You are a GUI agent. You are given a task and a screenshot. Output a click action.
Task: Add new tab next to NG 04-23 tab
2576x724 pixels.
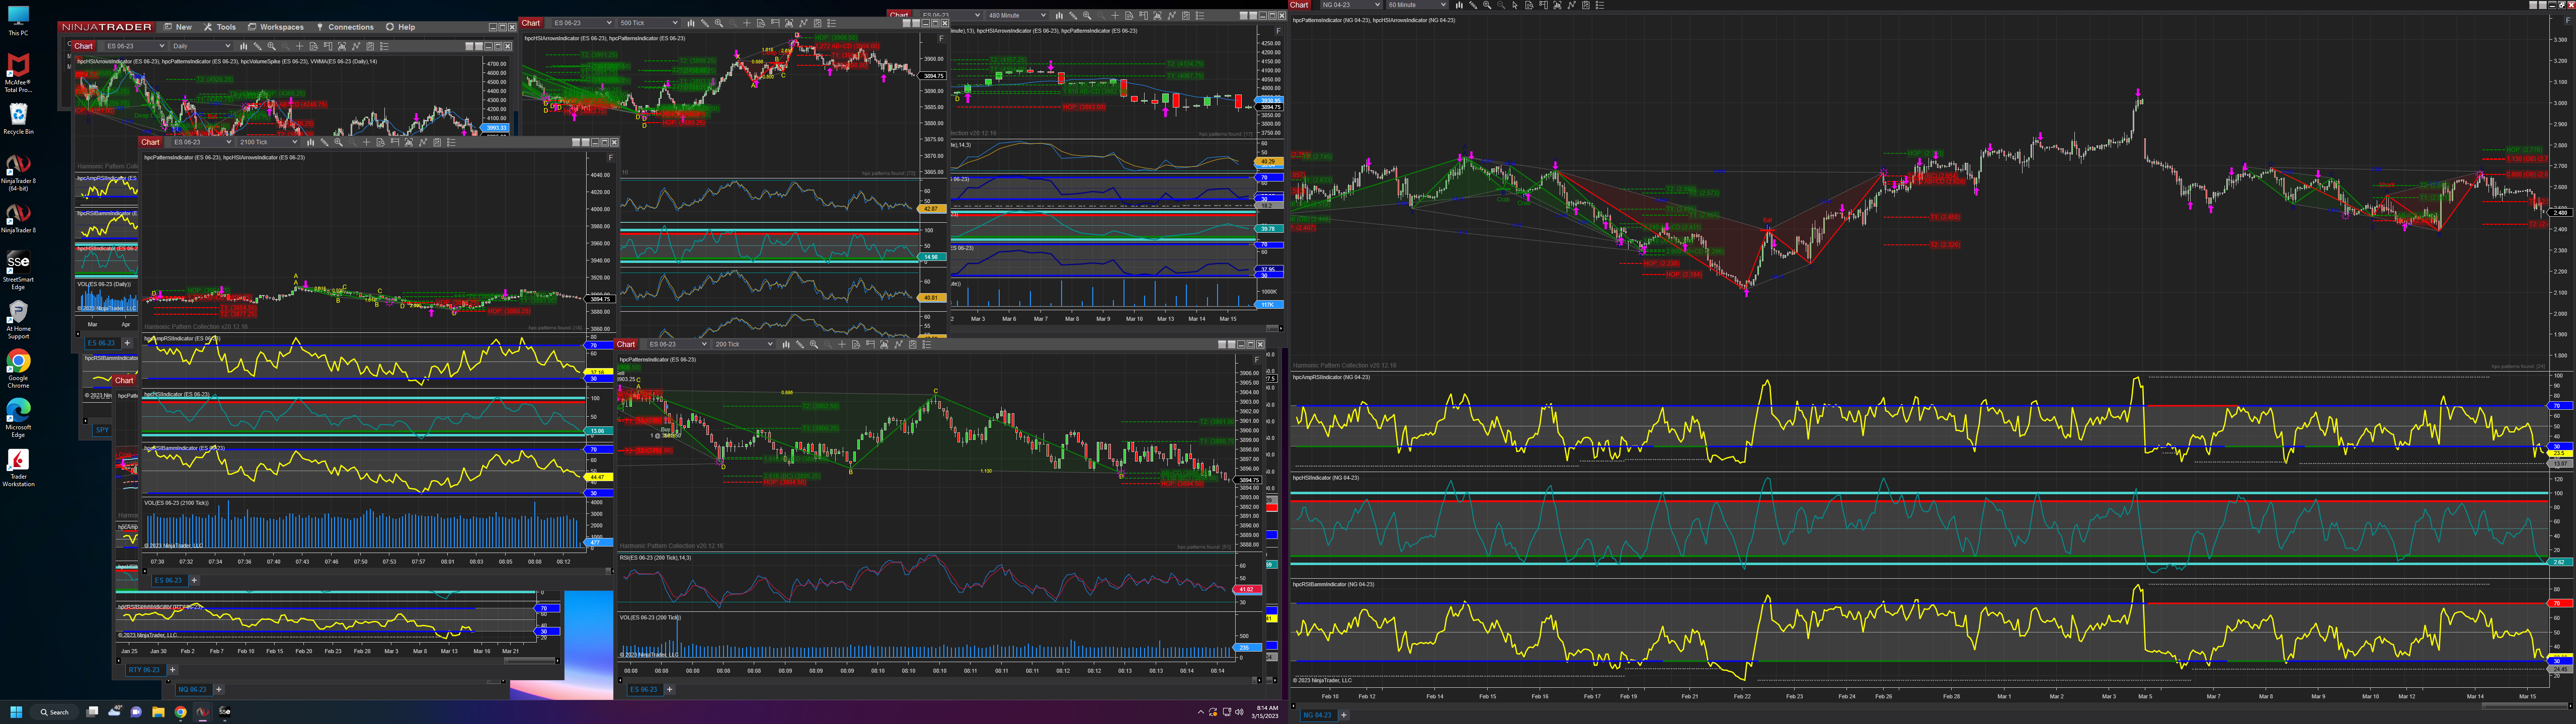coord(1343,715)
